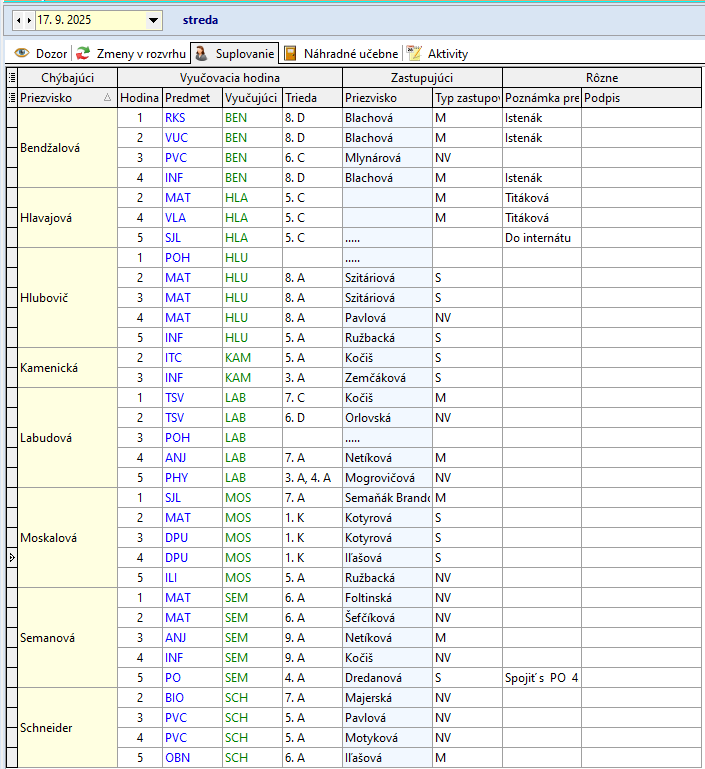The image size is (705, 769).
Task: Open the date picker dropdown arrow
Action: 153,20
